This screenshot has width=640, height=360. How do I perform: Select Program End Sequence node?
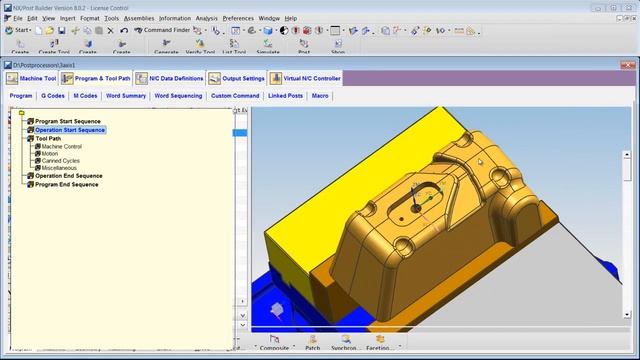click(x=67, y=184)
